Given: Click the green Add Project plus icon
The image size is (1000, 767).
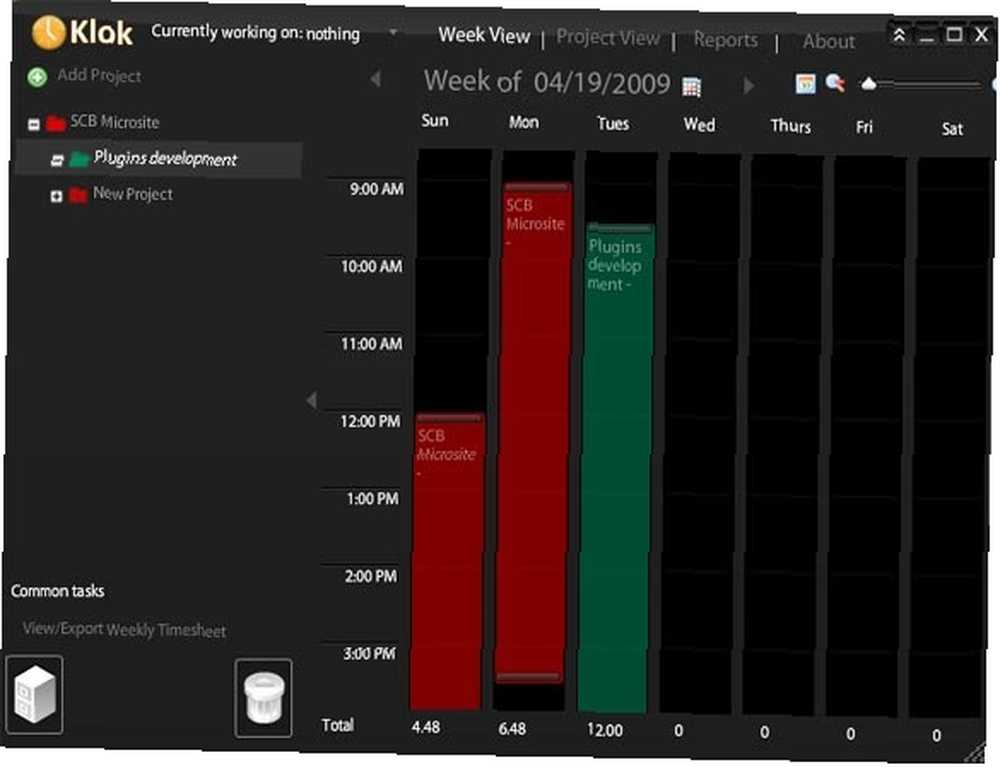Looking at the screenshot, I should pos(37,77).
